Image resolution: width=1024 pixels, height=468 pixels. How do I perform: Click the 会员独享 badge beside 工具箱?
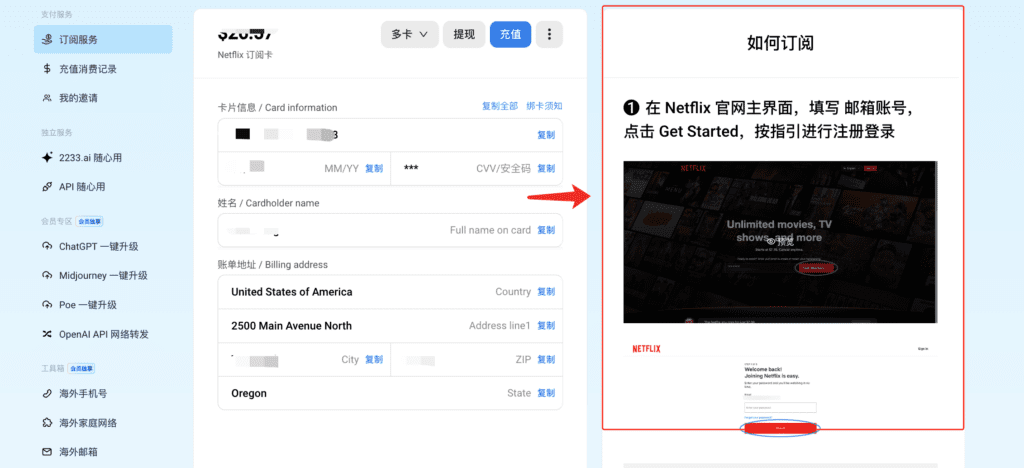click(x=82, y=369)
